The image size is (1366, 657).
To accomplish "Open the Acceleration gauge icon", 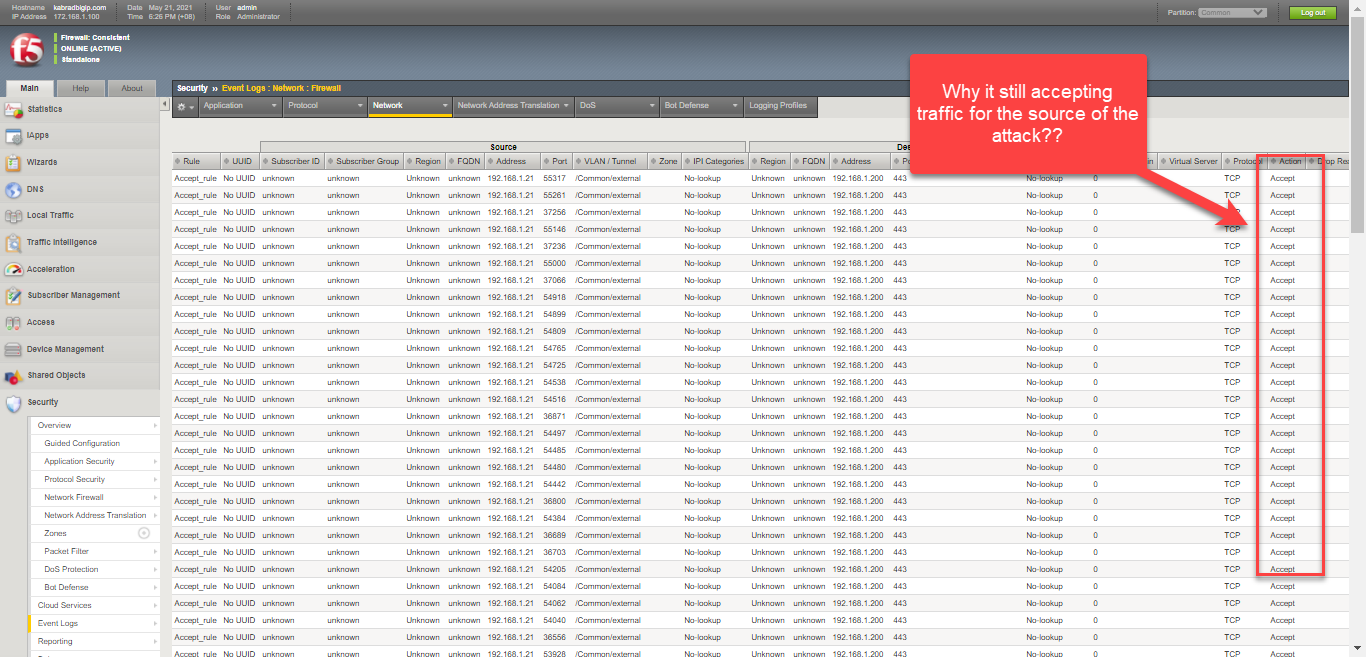I will click(x=13, y=269).
